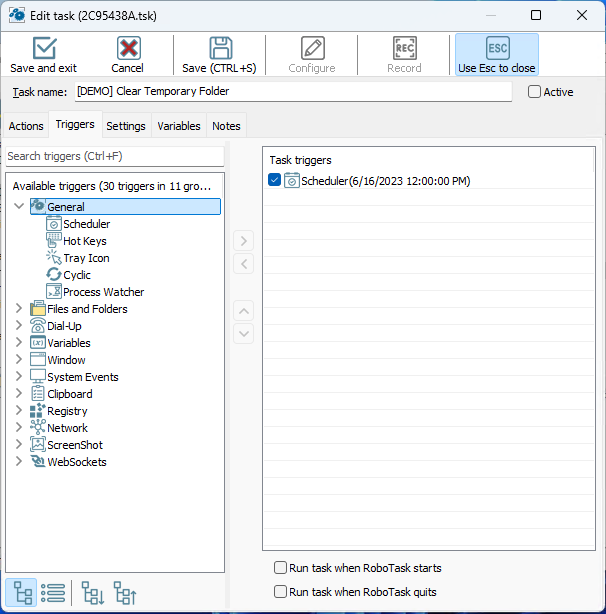Expand the Files and Folders group
Image resolution: width=606 pixels, height=614 pixels.
tap(19, 309)
